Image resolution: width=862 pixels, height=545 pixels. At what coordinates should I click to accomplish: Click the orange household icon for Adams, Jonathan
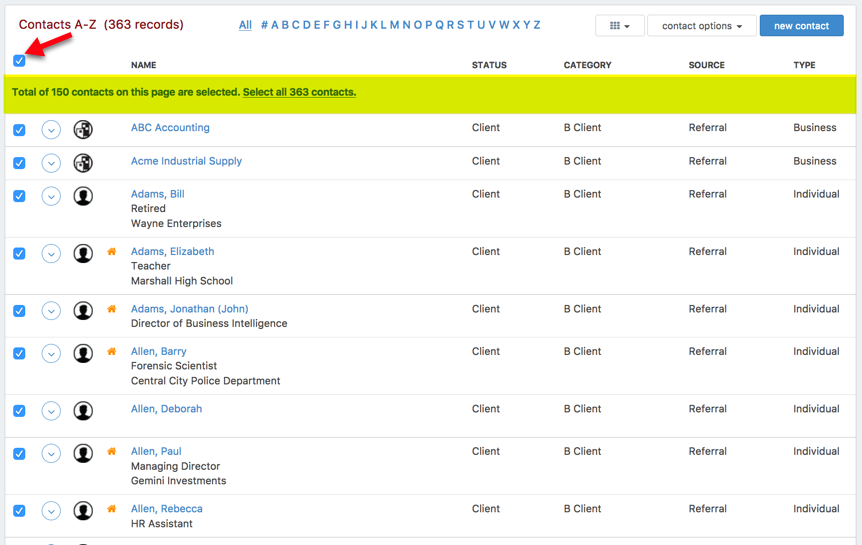click(x=112, y=309)
